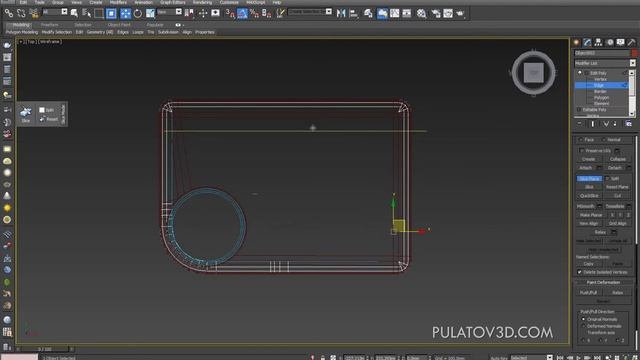Viewport: 640px width, 360px height.
Task: Select Polygon sub-object level in stack
Action: [x=601, y=98]
